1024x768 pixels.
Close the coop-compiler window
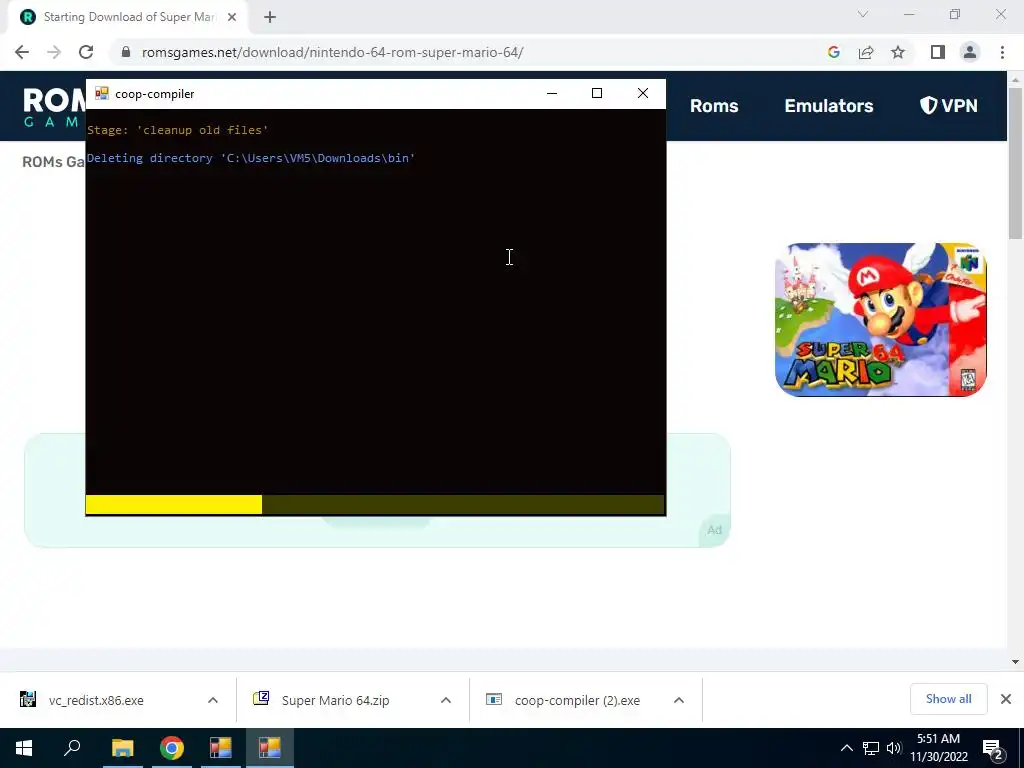click(643, 93)
